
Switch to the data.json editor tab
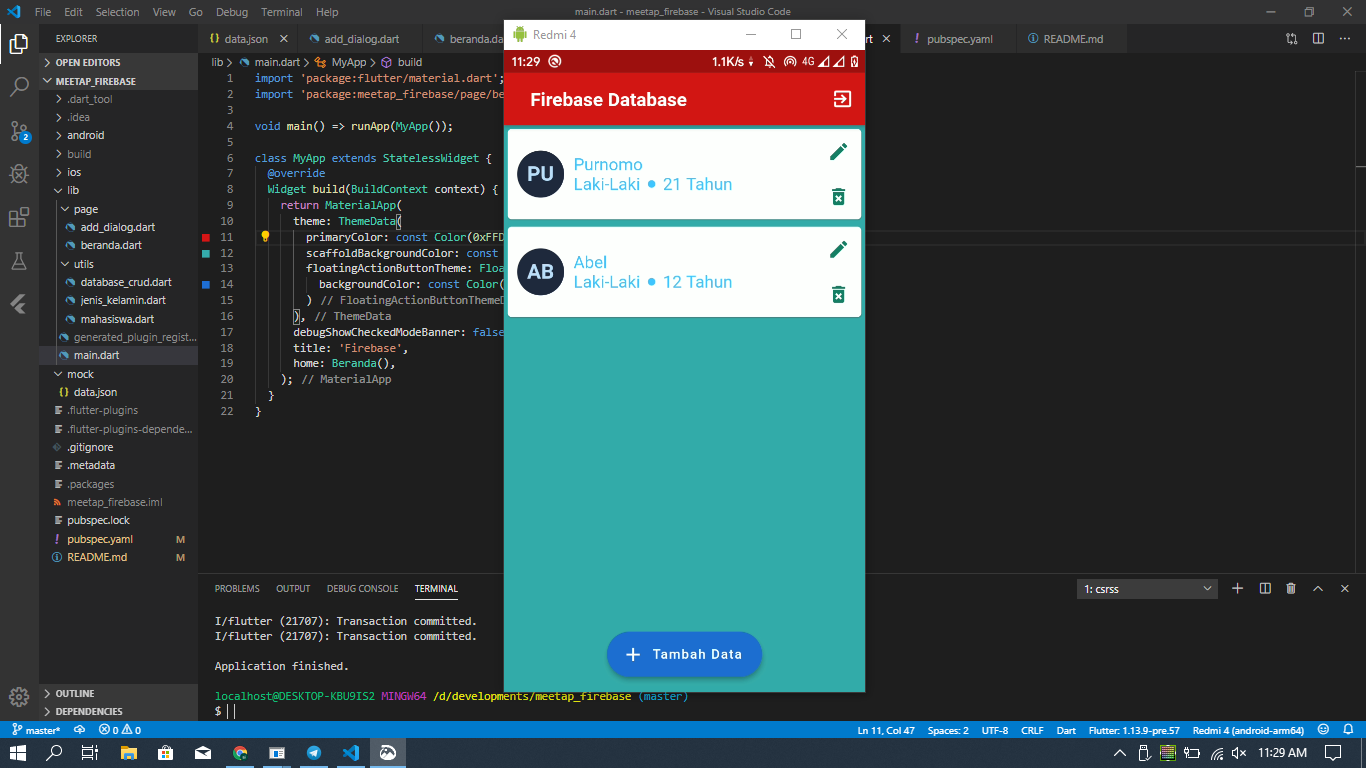[245, 39]
